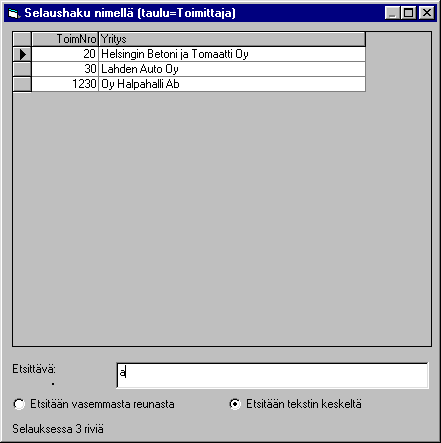Click status text 'Selauksessa 3 riviä'
441x443 pixels.
pyautogui.click(x=58, y=429)
